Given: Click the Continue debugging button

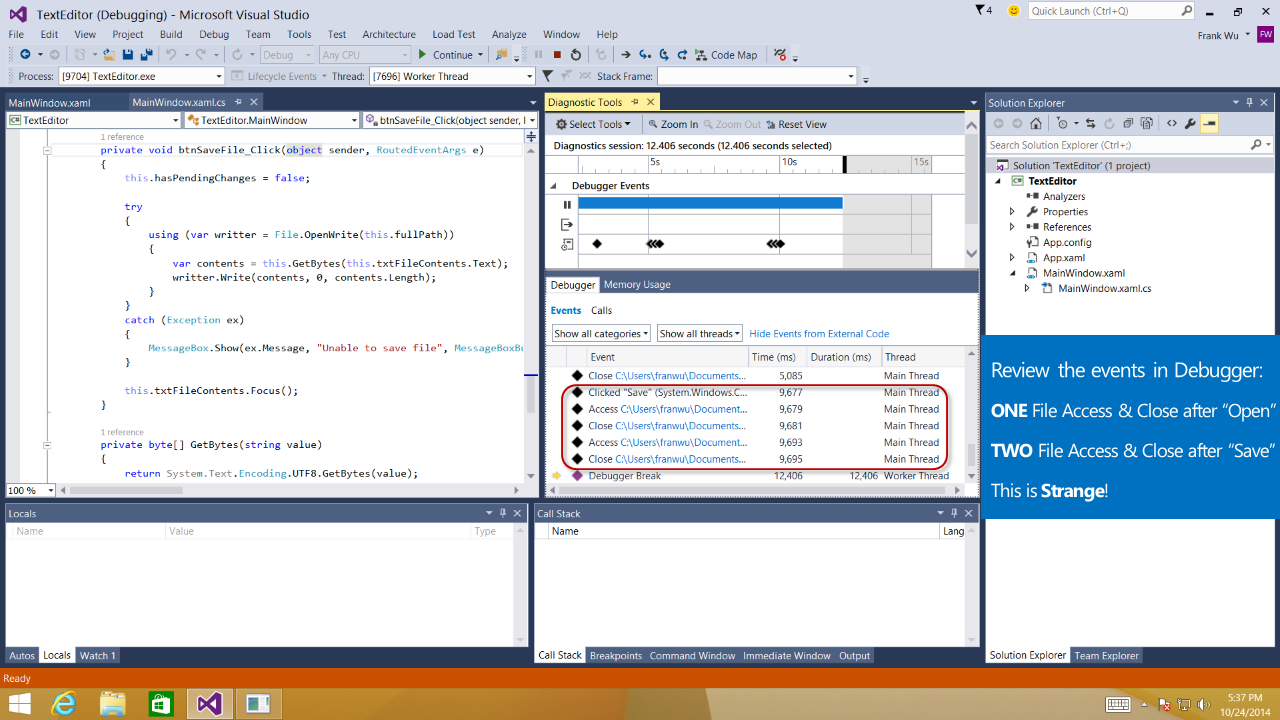Looking at the screenshot, I should [445, 55].
